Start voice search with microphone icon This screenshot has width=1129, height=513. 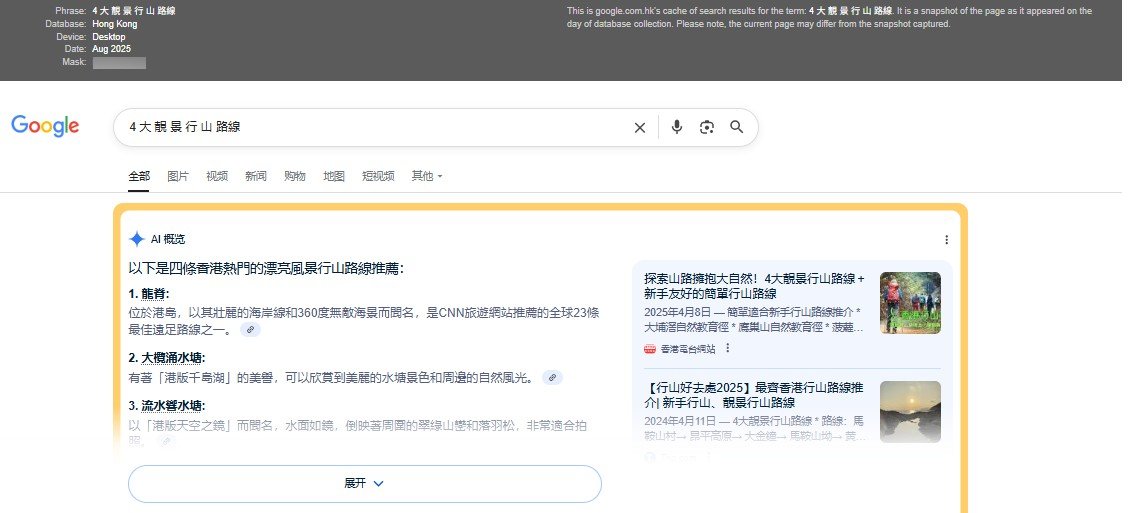coord(676,127)
